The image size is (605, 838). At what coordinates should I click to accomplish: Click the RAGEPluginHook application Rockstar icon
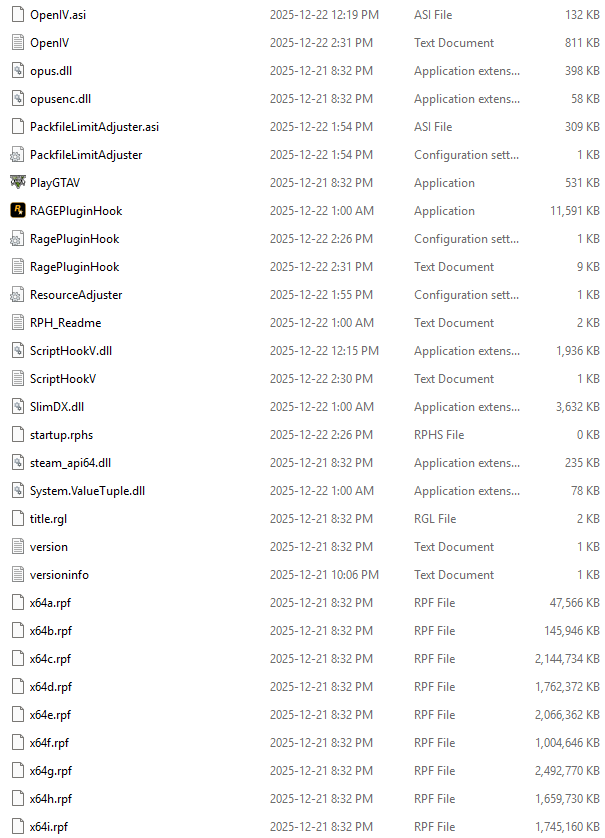tap(18, 211)
